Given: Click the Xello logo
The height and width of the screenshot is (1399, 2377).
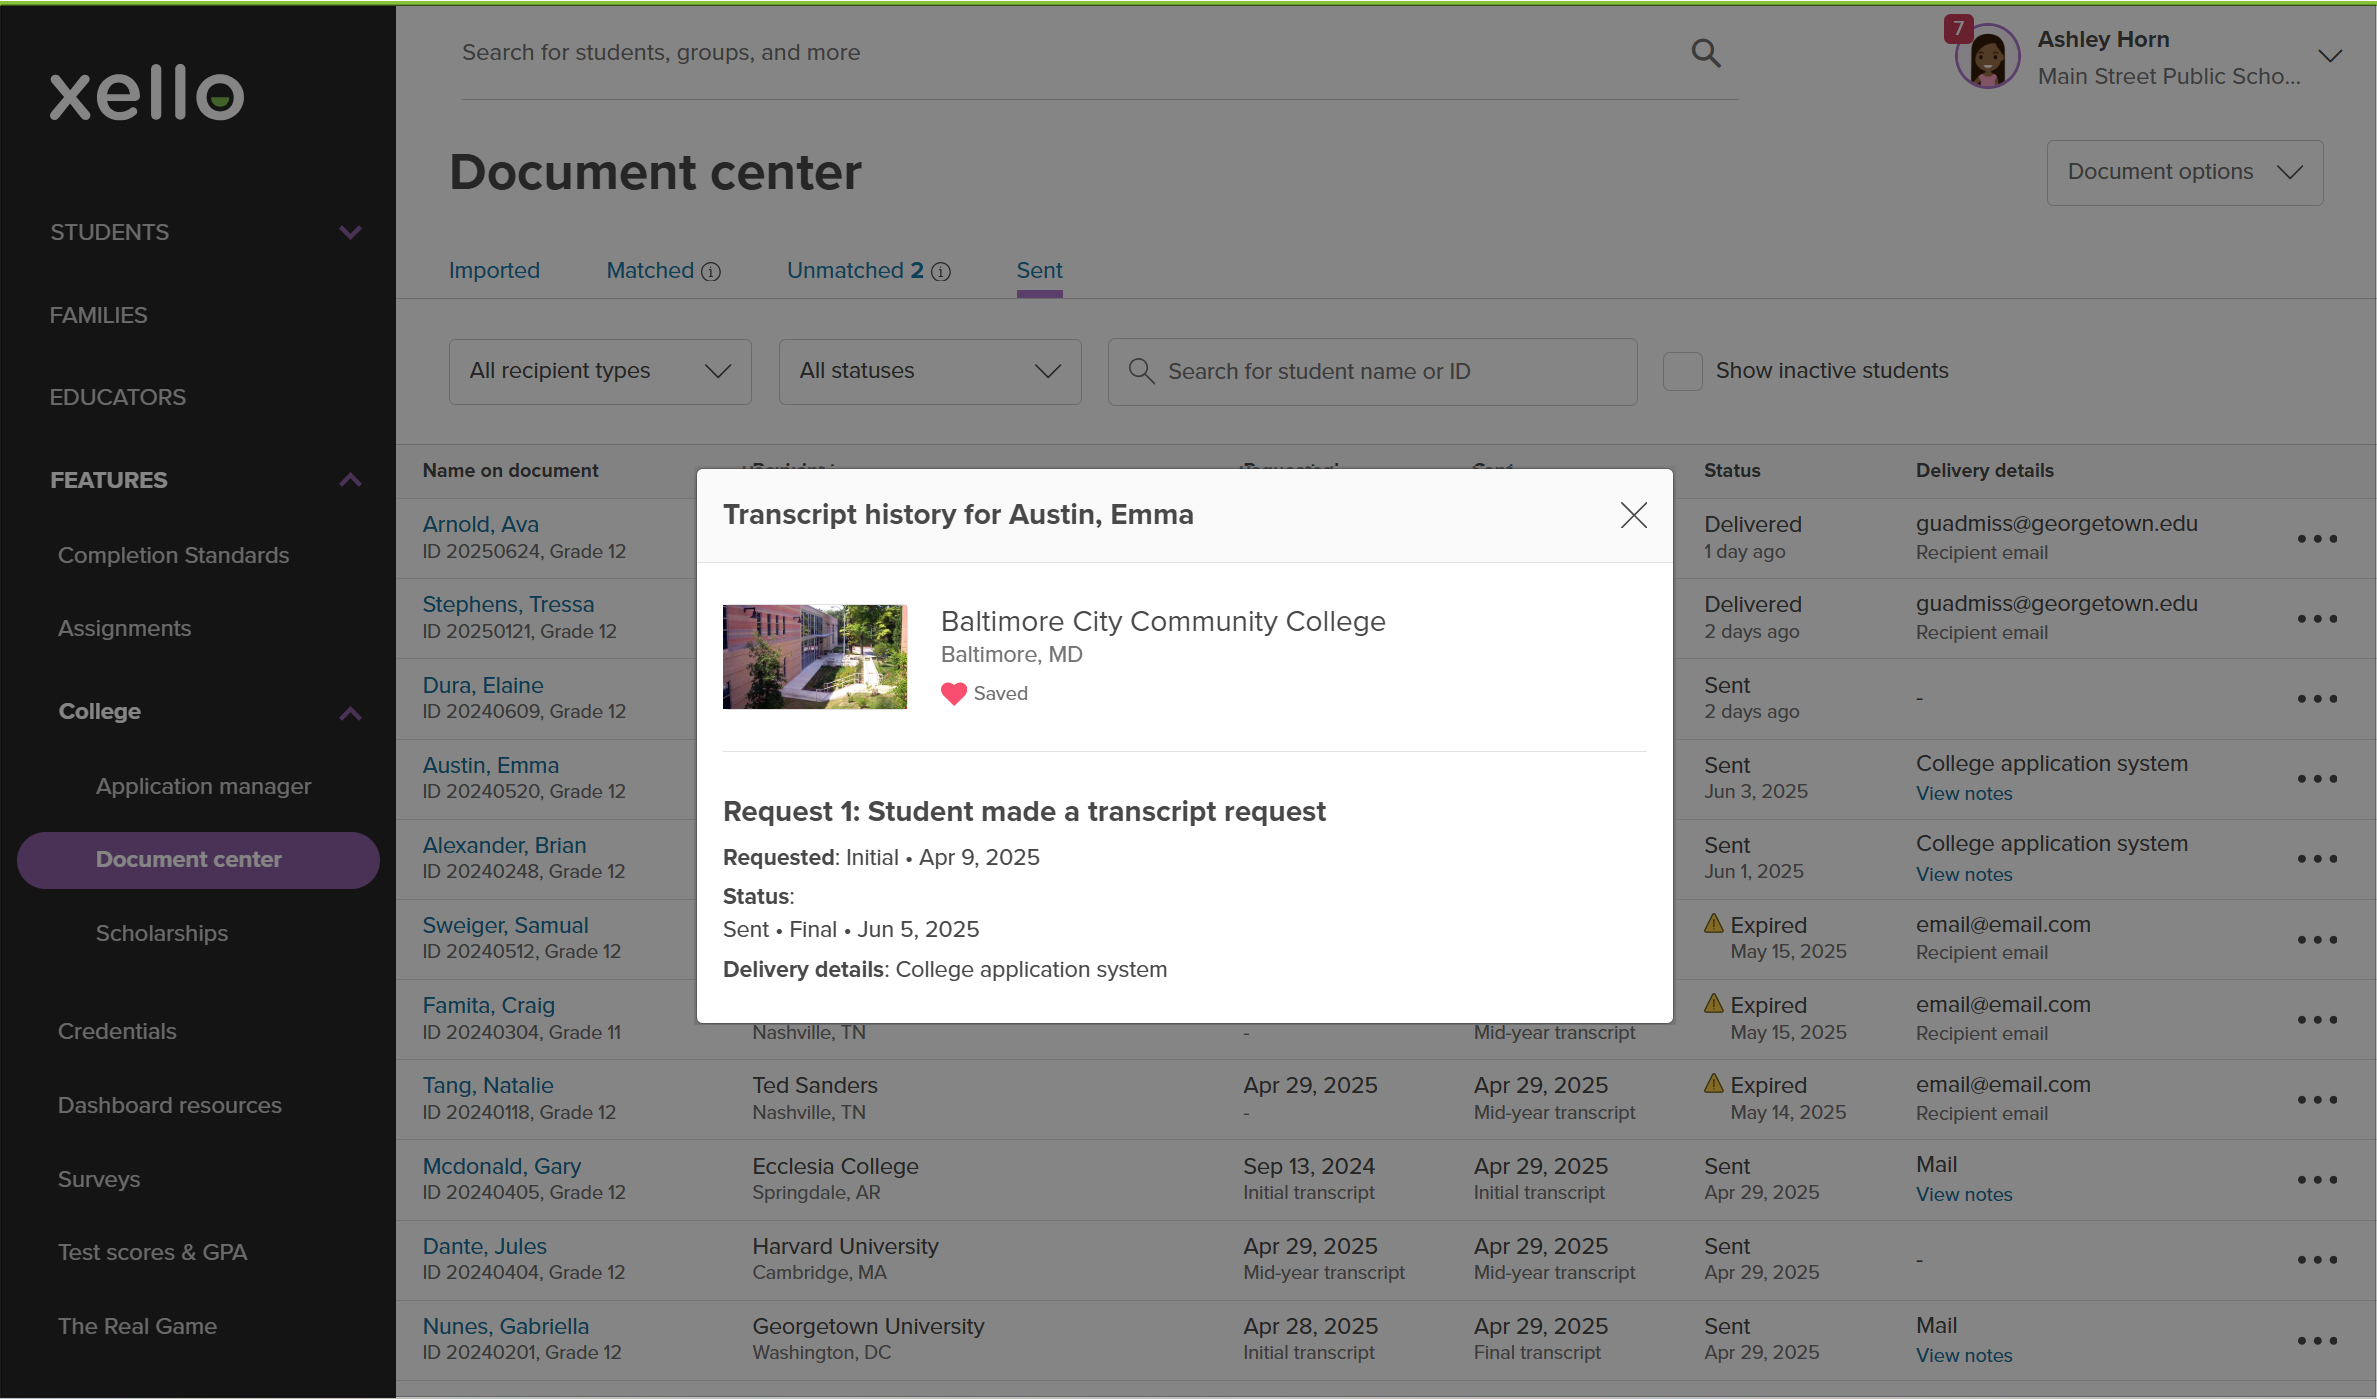Looking at the screenshot, I should pos(147,93).
